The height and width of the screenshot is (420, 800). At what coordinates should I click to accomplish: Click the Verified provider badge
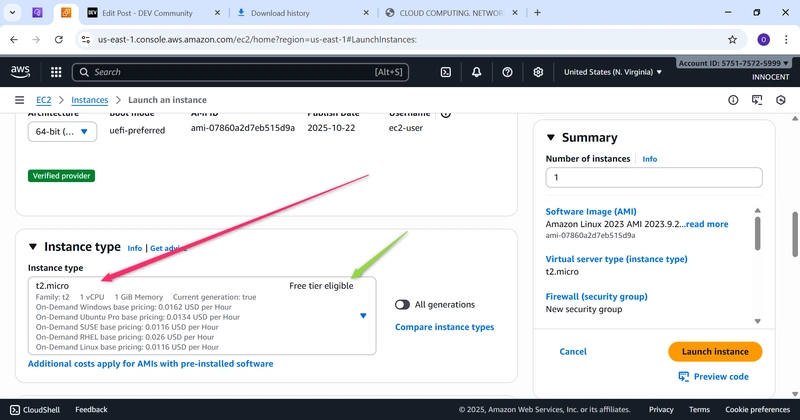point(61,176)
